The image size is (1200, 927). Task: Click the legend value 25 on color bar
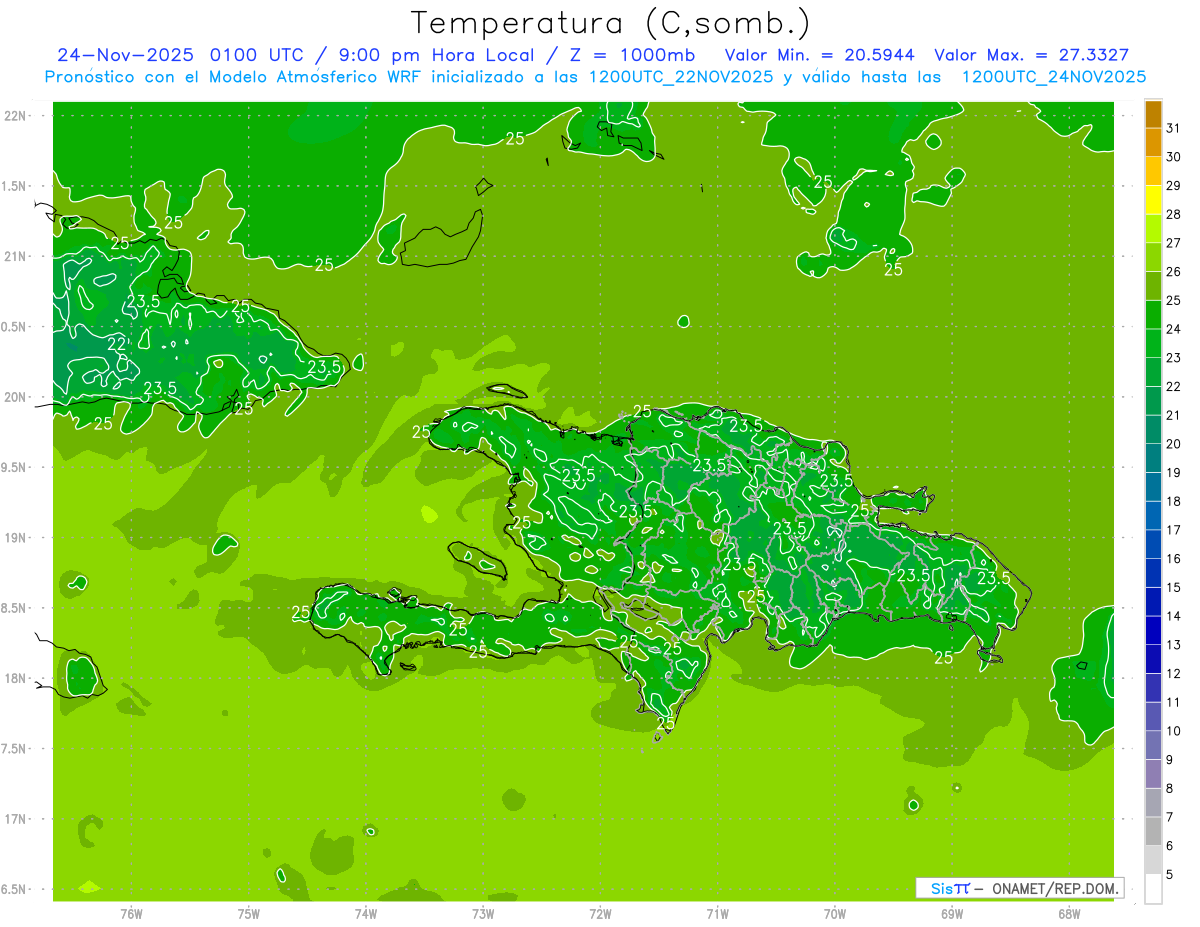tap(1173, 301)
